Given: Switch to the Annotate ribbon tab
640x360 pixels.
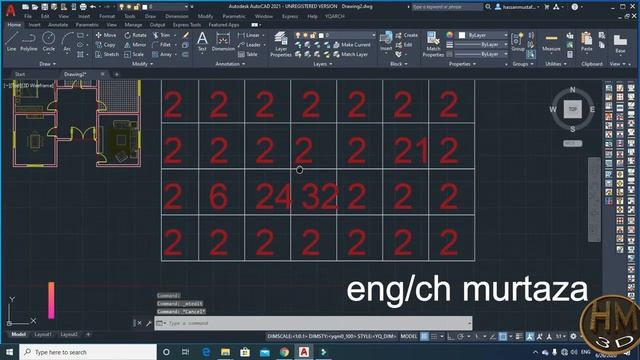Looking at the screenshot, I should (58, 25).
